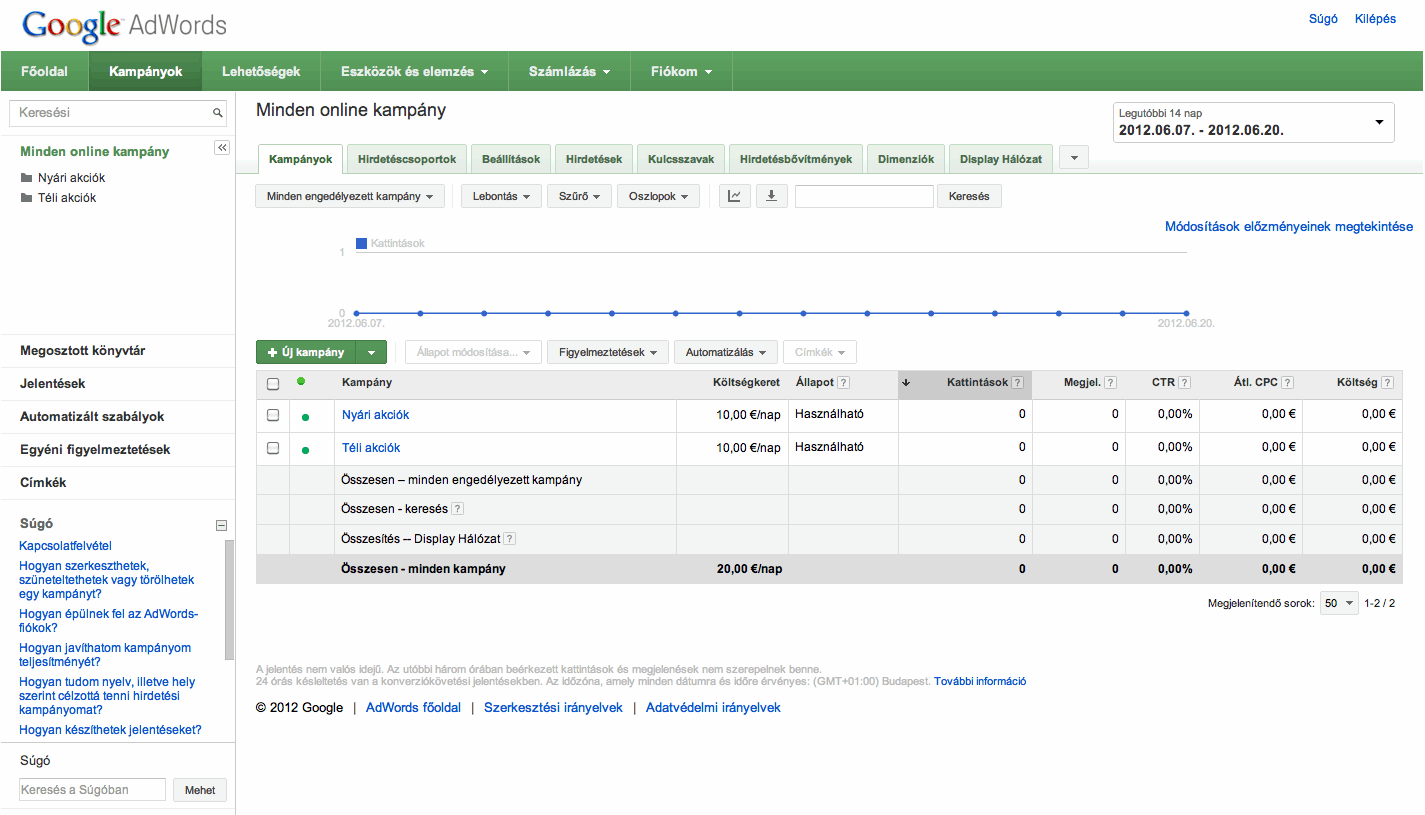Collapse the Súgó help panel minus icon
1425x815 pixels.
(222, 525)
